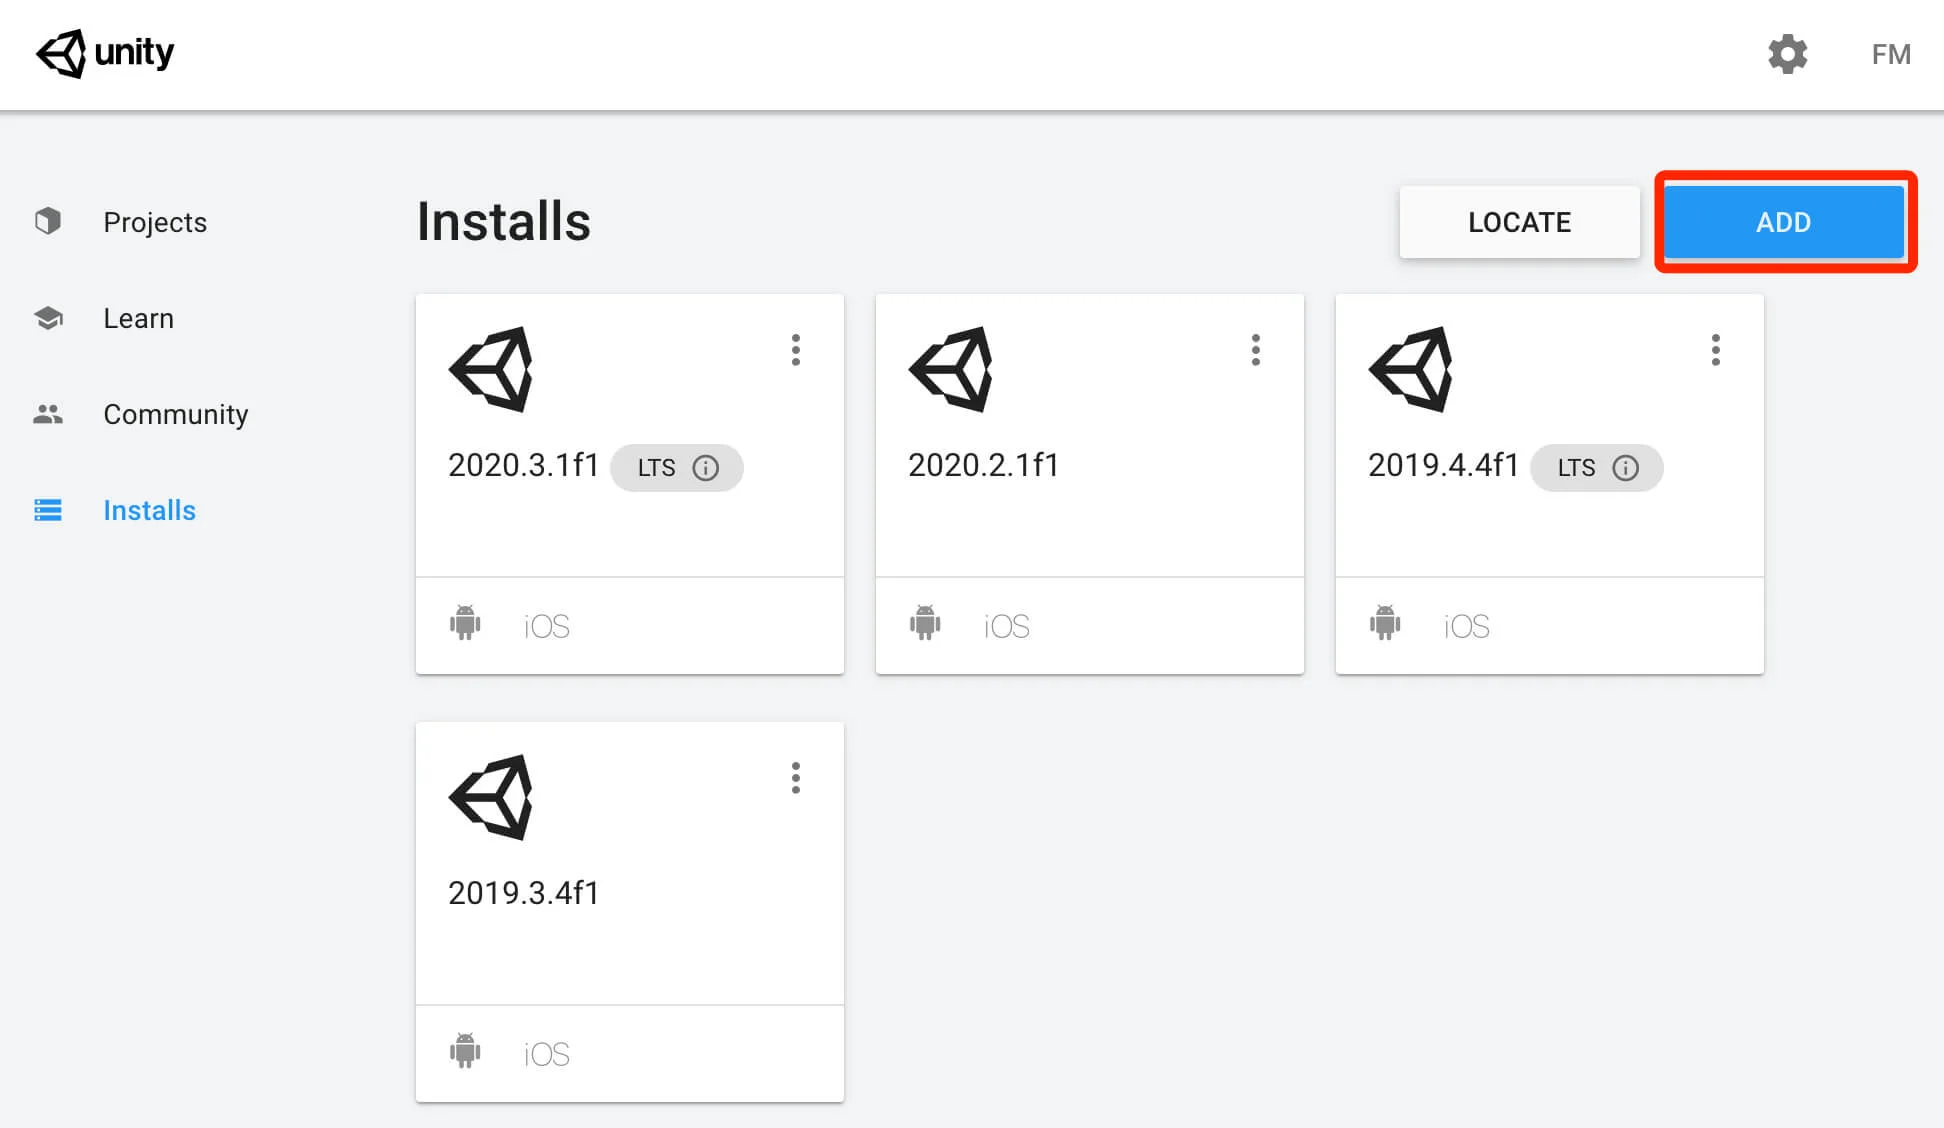Click Android icon on 2019.4.4f1 card
This screenshot has height=1128, width=1944.
point(1385,623)
